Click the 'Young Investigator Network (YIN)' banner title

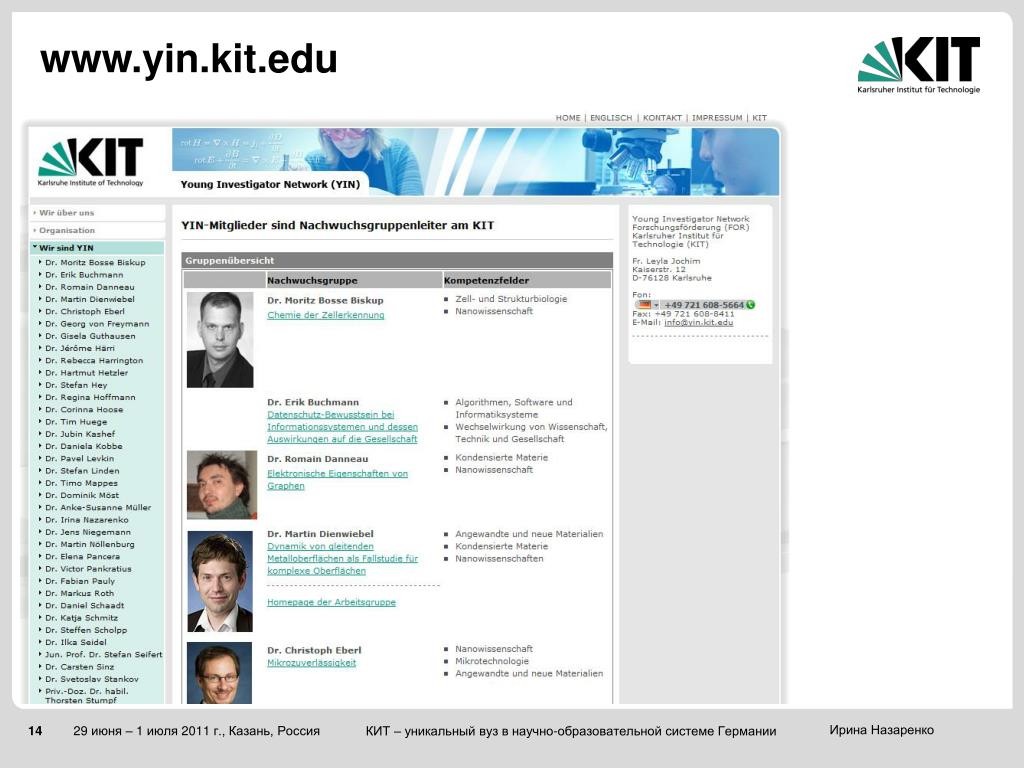click(x=270, y=185)
